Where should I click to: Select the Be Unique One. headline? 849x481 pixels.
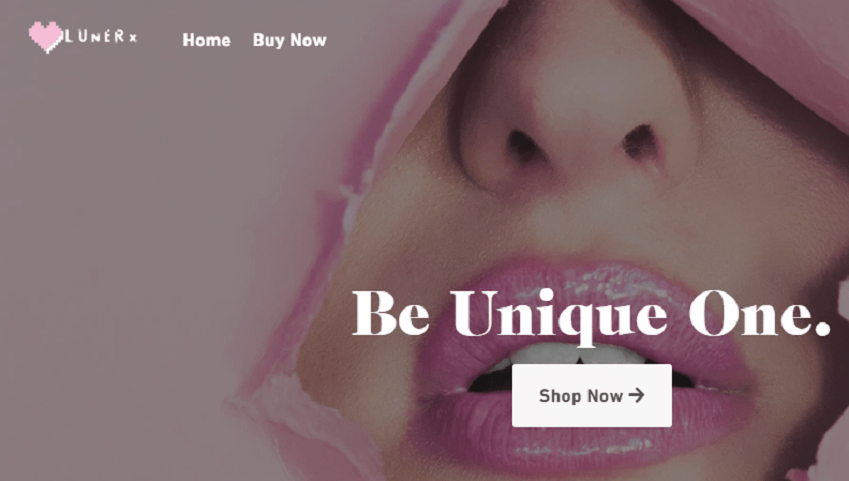(x=591, y=316)
